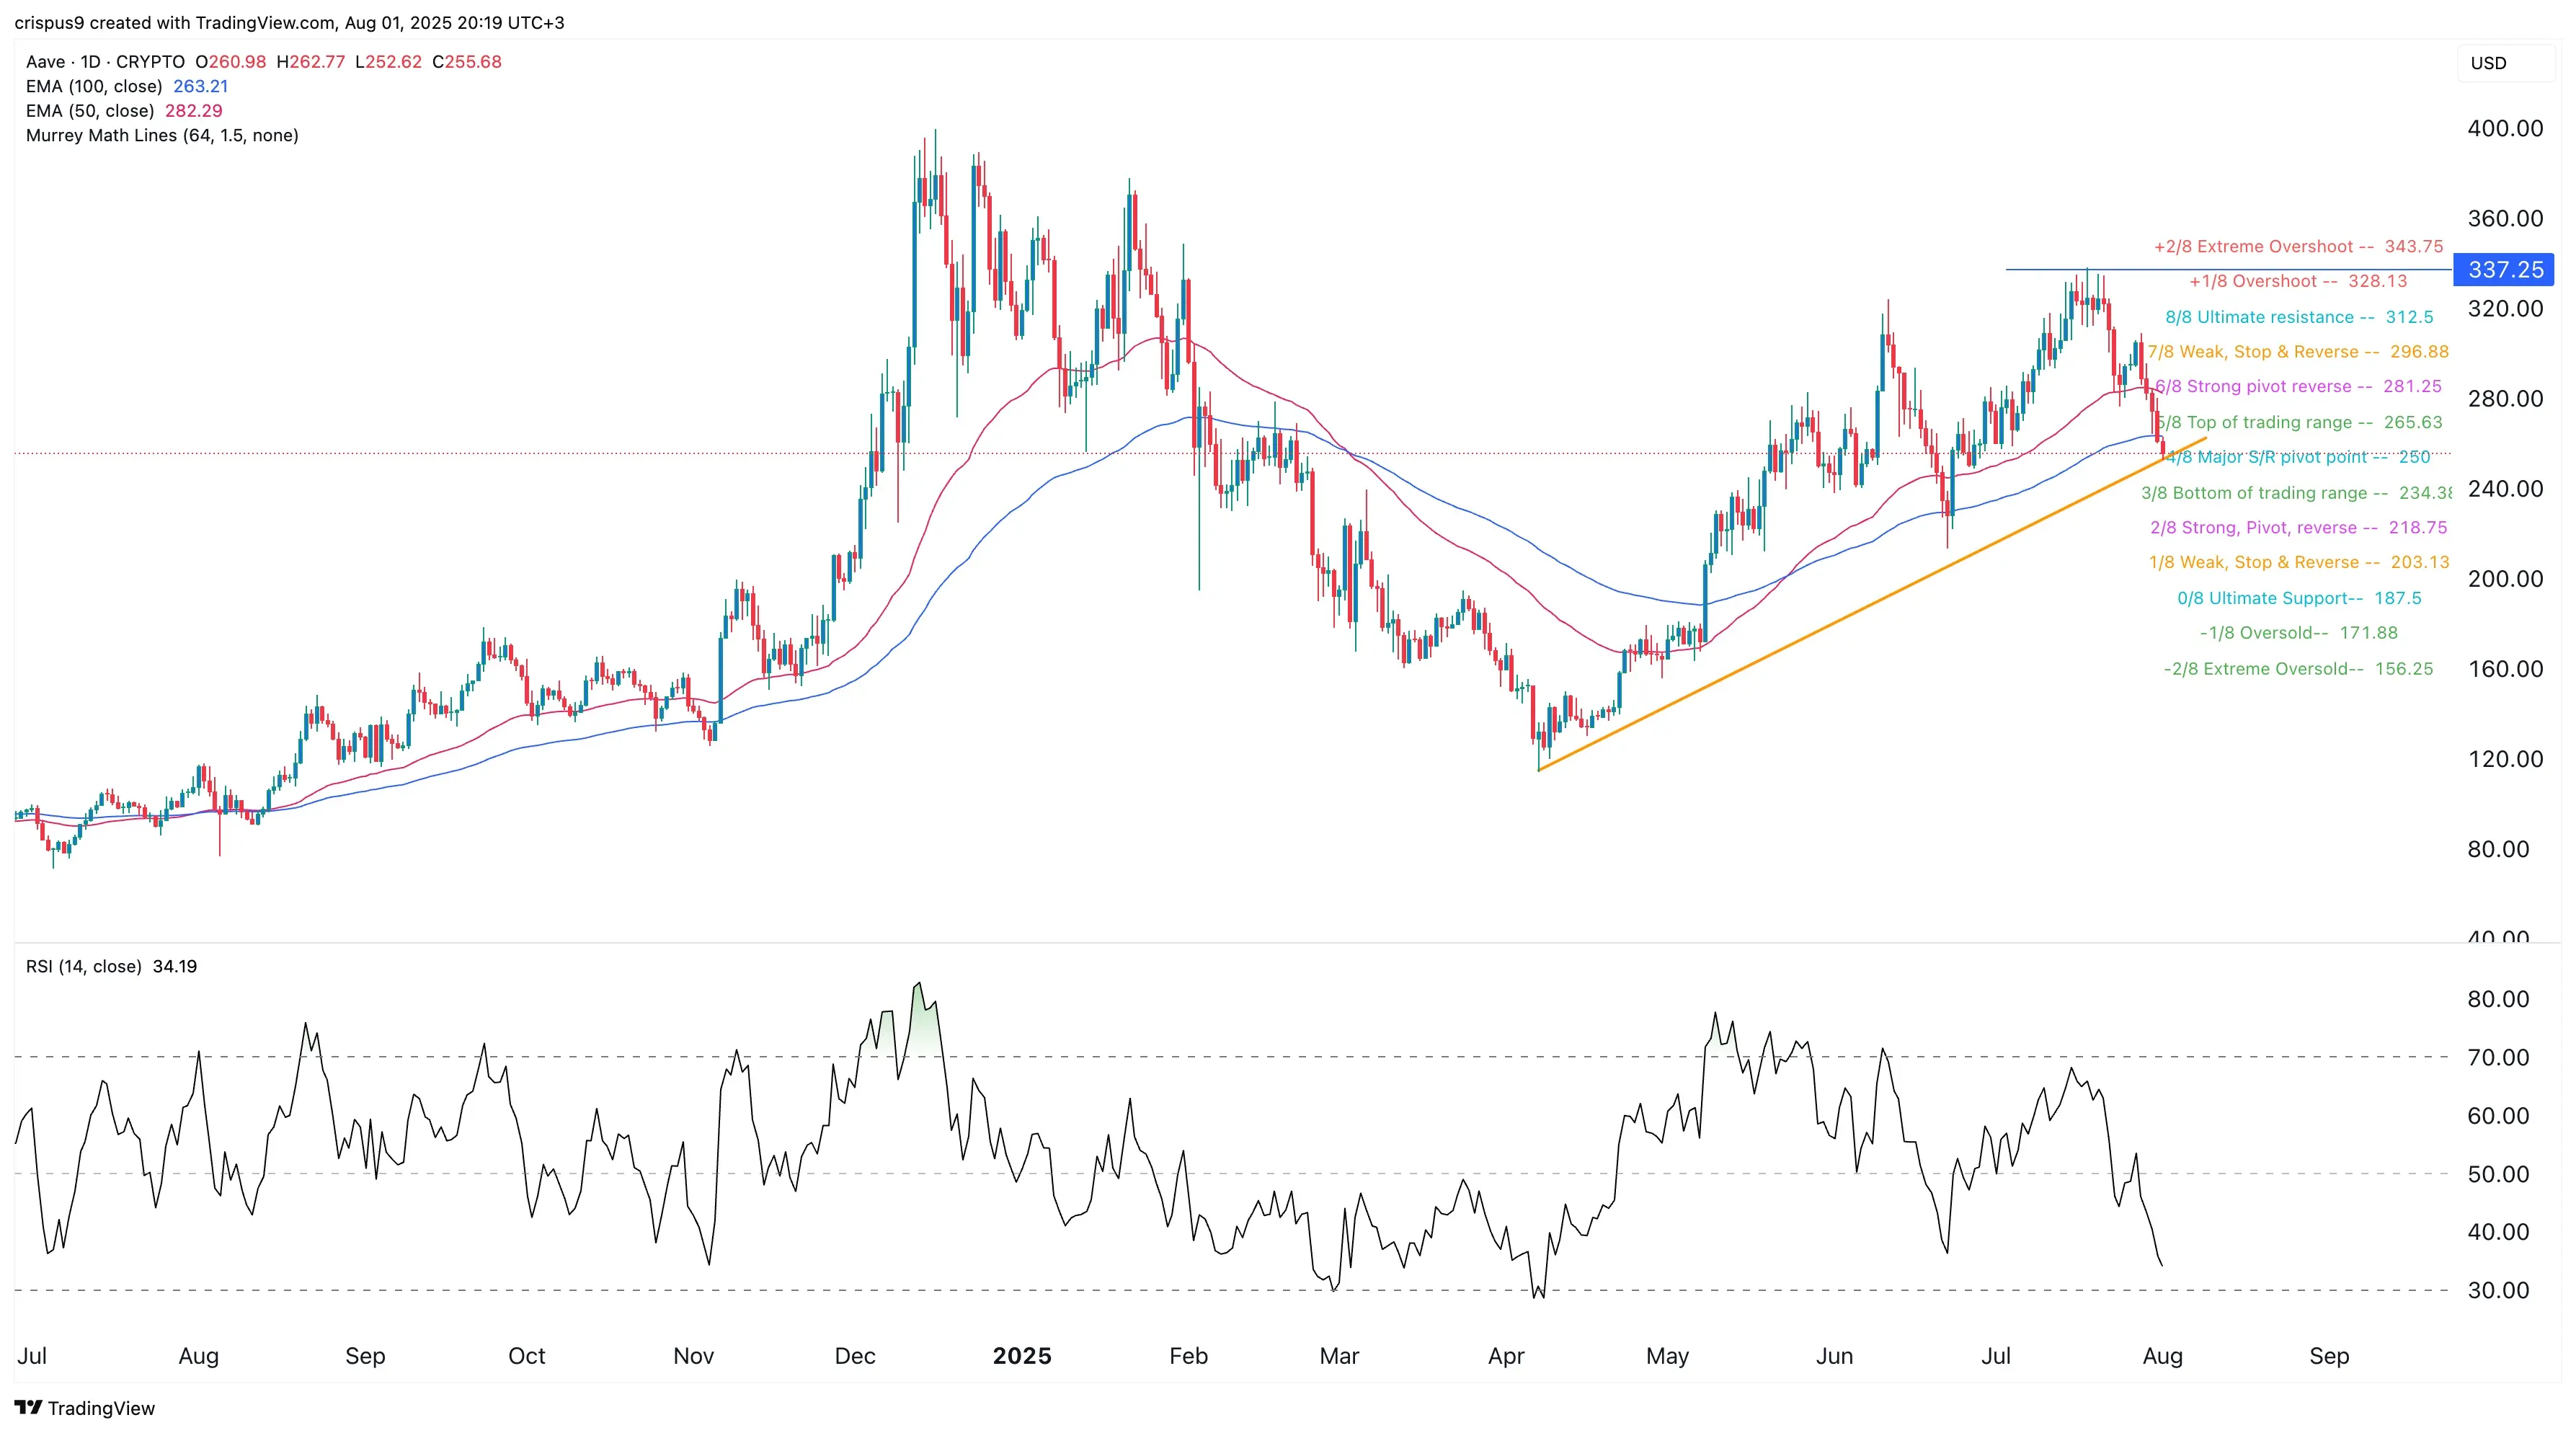
Task: Click the Aave 1D CRYPTO symbol title
Action: (105, 62)
